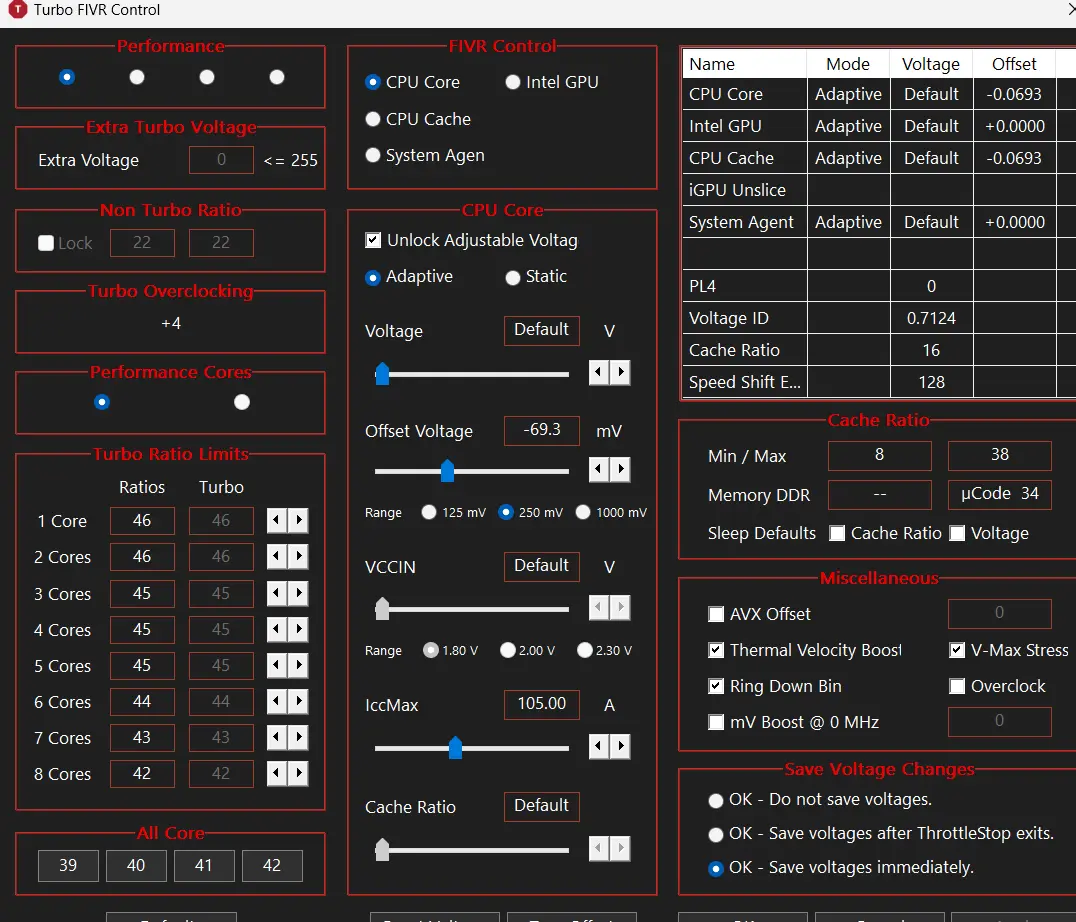Increase the 3 Cores turbo ratio with right arrow
This screenshot has height=922, width=1076.
(x=299, y=593)
